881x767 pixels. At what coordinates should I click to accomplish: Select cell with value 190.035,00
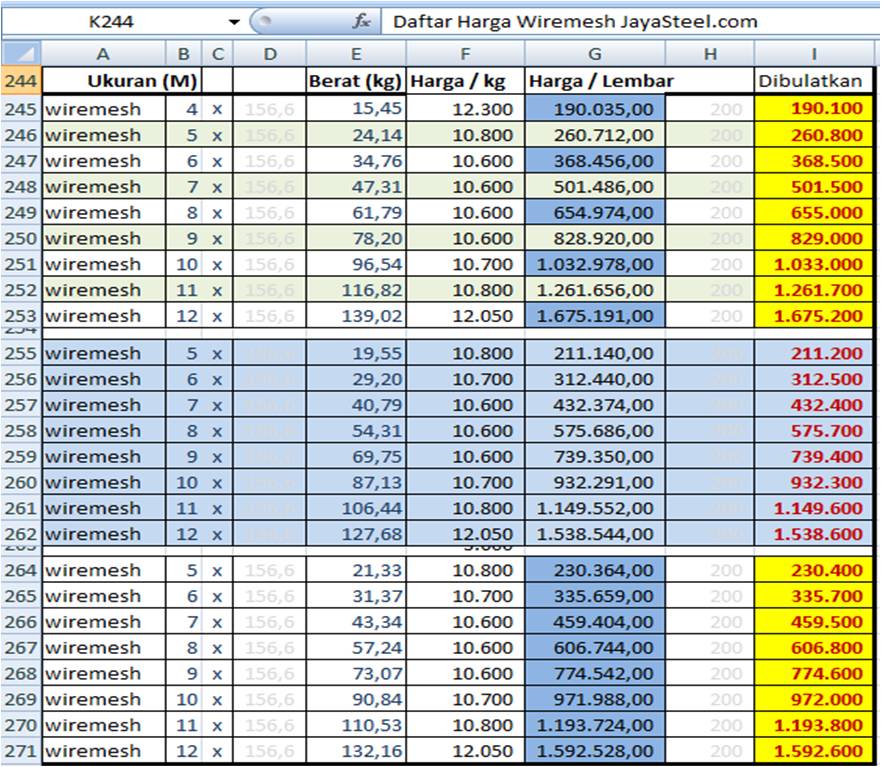click(595, 108)
